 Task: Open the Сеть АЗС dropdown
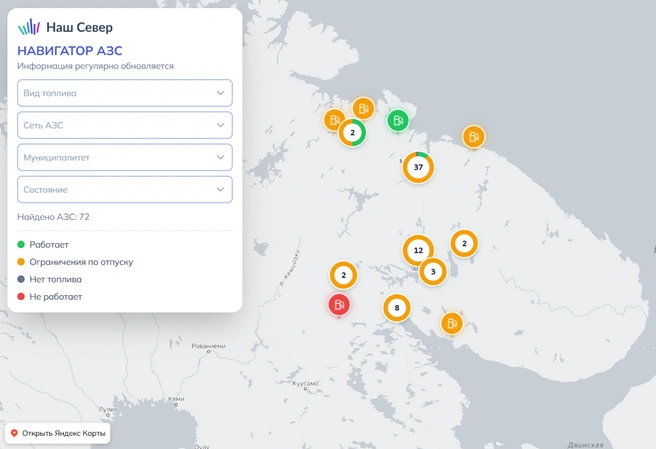click(125, 125)
